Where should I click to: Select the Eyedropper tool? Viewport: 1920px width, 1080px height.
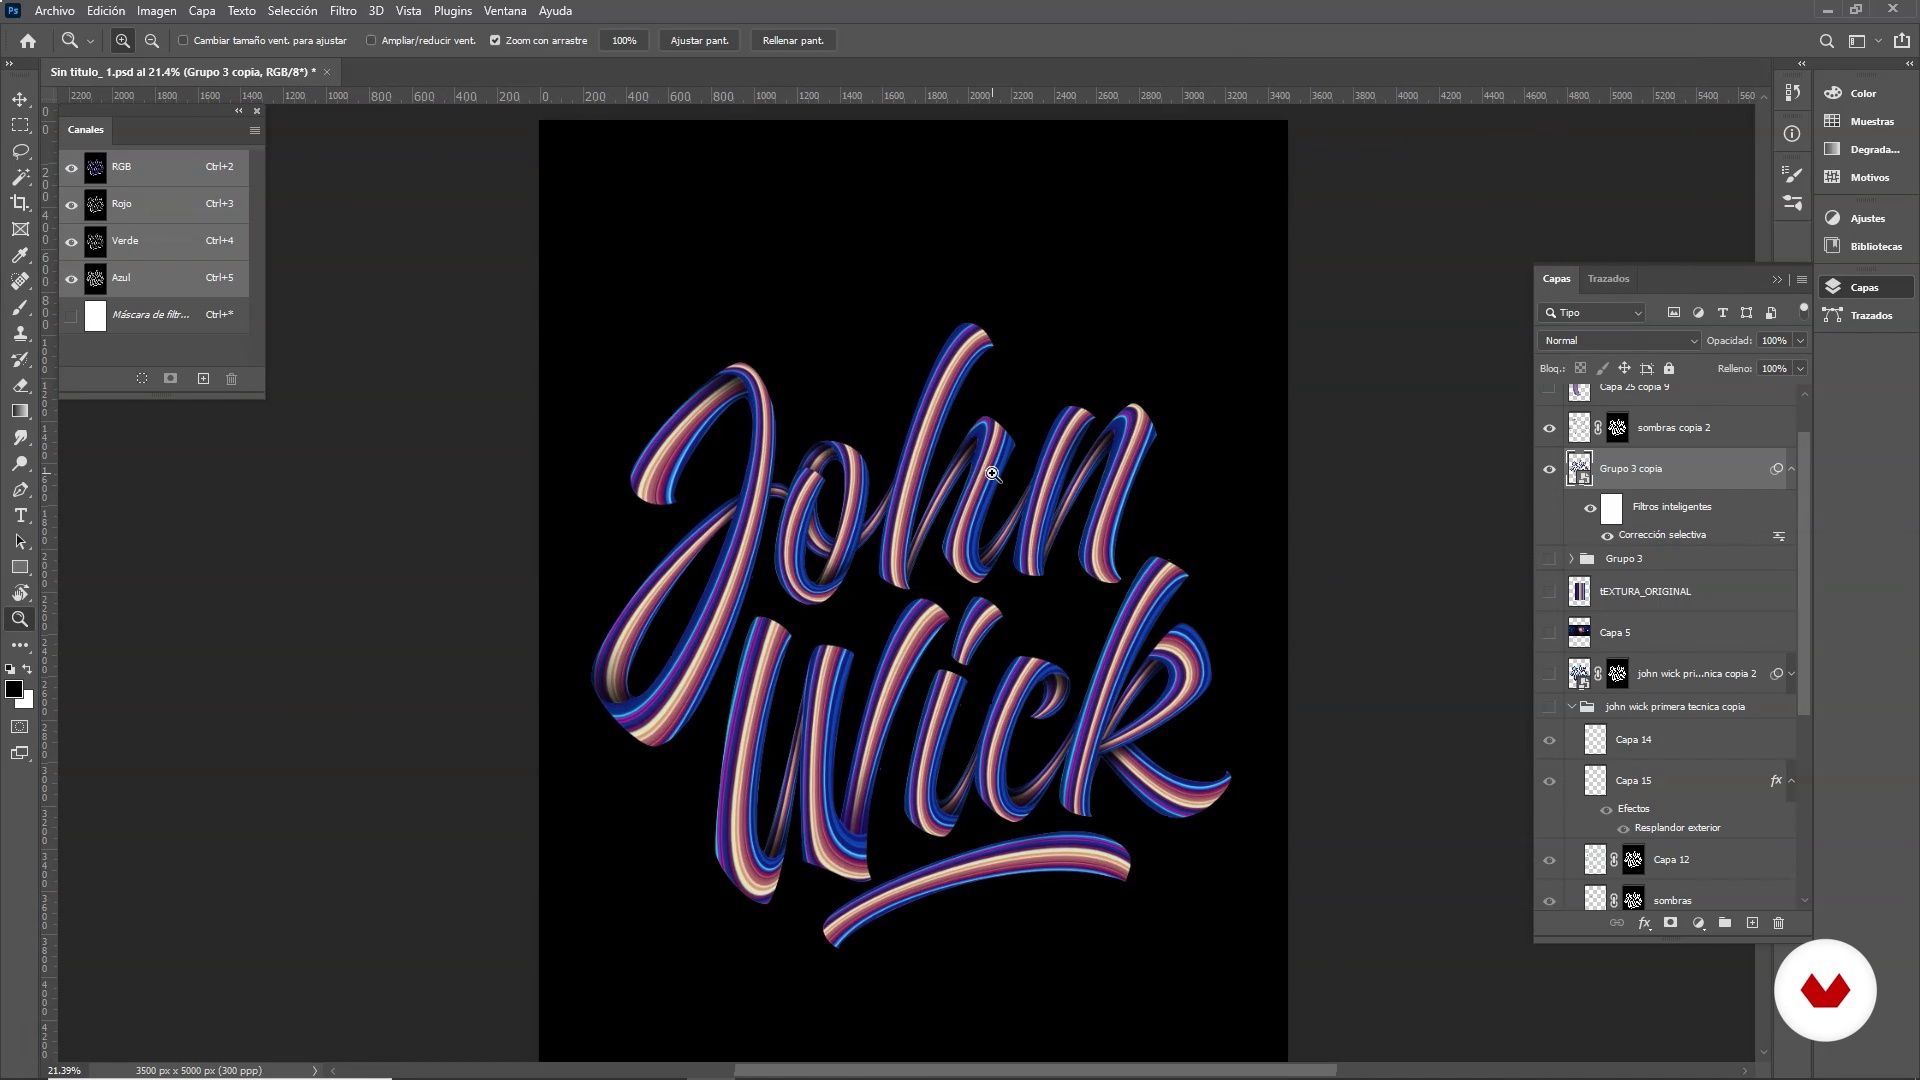tap(20, 255)
